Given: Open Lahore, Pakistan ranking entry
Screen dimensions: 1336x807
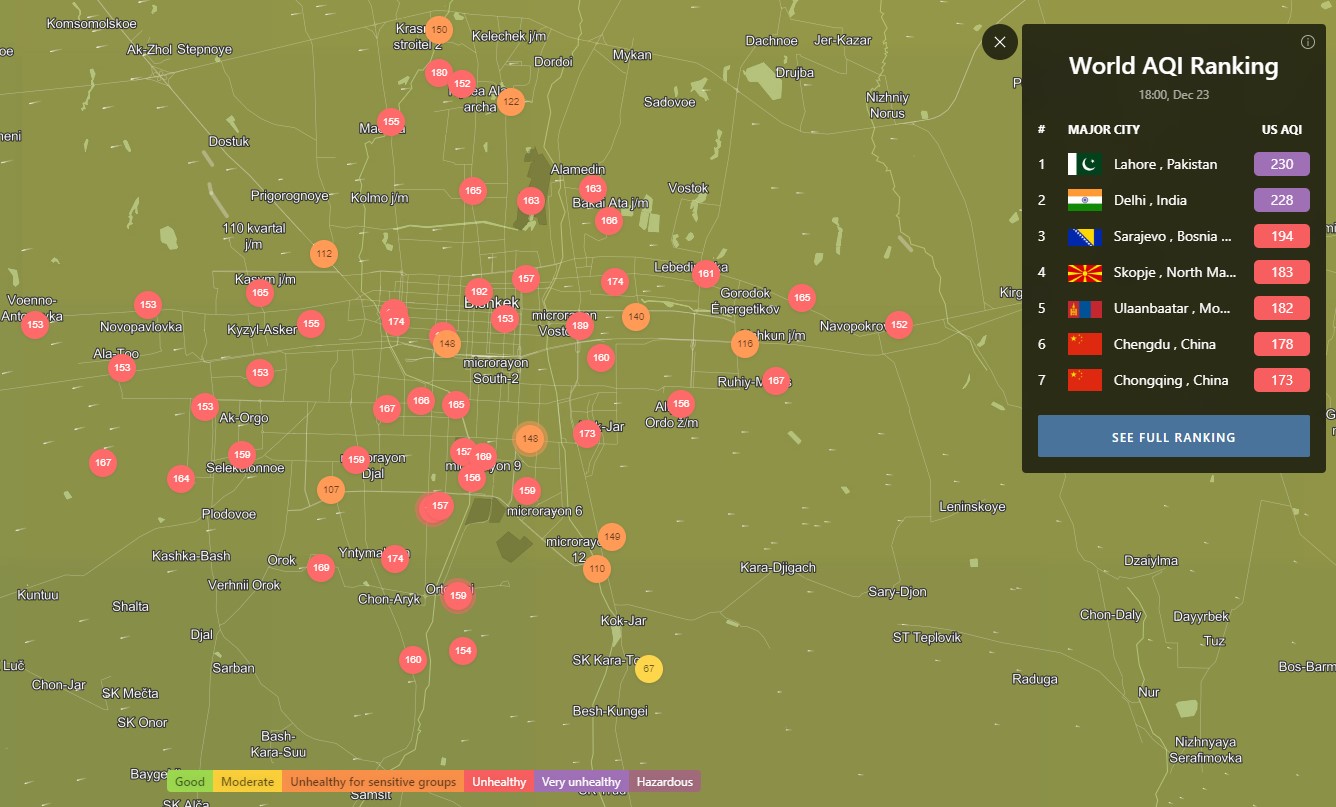Looking at the screenshot, I should tap(1165, 164).
